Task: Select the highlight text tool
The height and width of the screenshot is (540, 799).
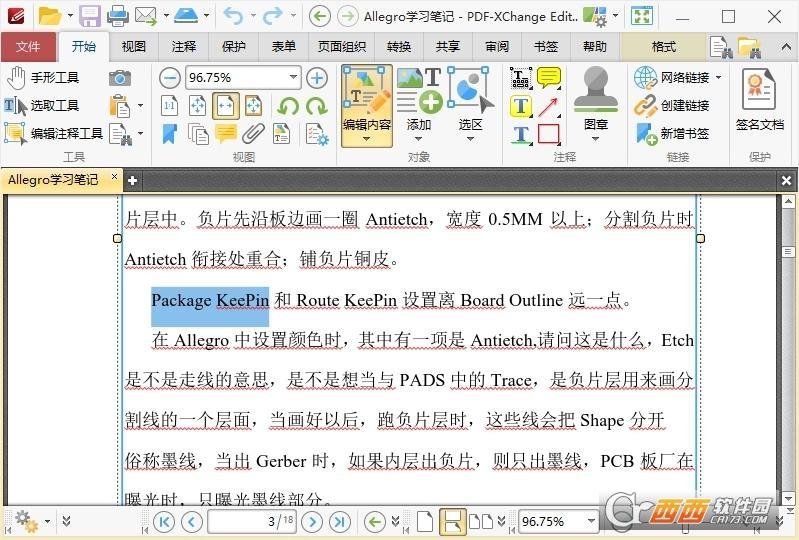Action: click(x=521, y=106)
